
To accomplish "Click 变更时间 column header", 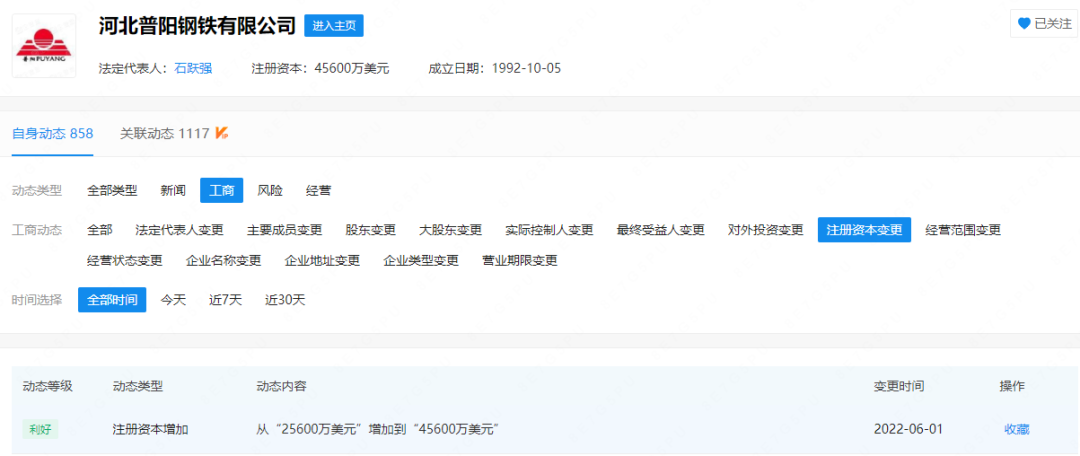I will [899, 386].
